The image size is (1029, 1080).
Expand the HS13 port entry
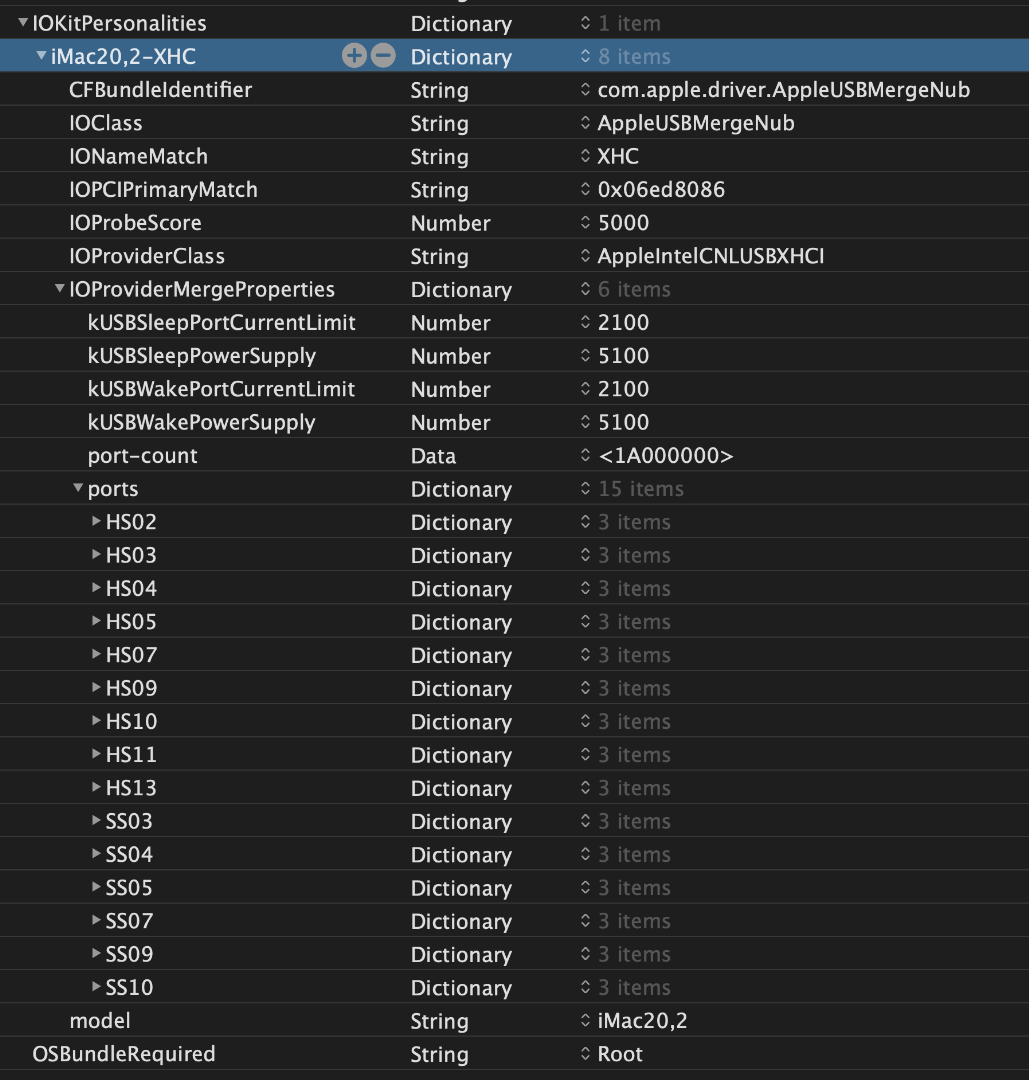tap(96, 787)
